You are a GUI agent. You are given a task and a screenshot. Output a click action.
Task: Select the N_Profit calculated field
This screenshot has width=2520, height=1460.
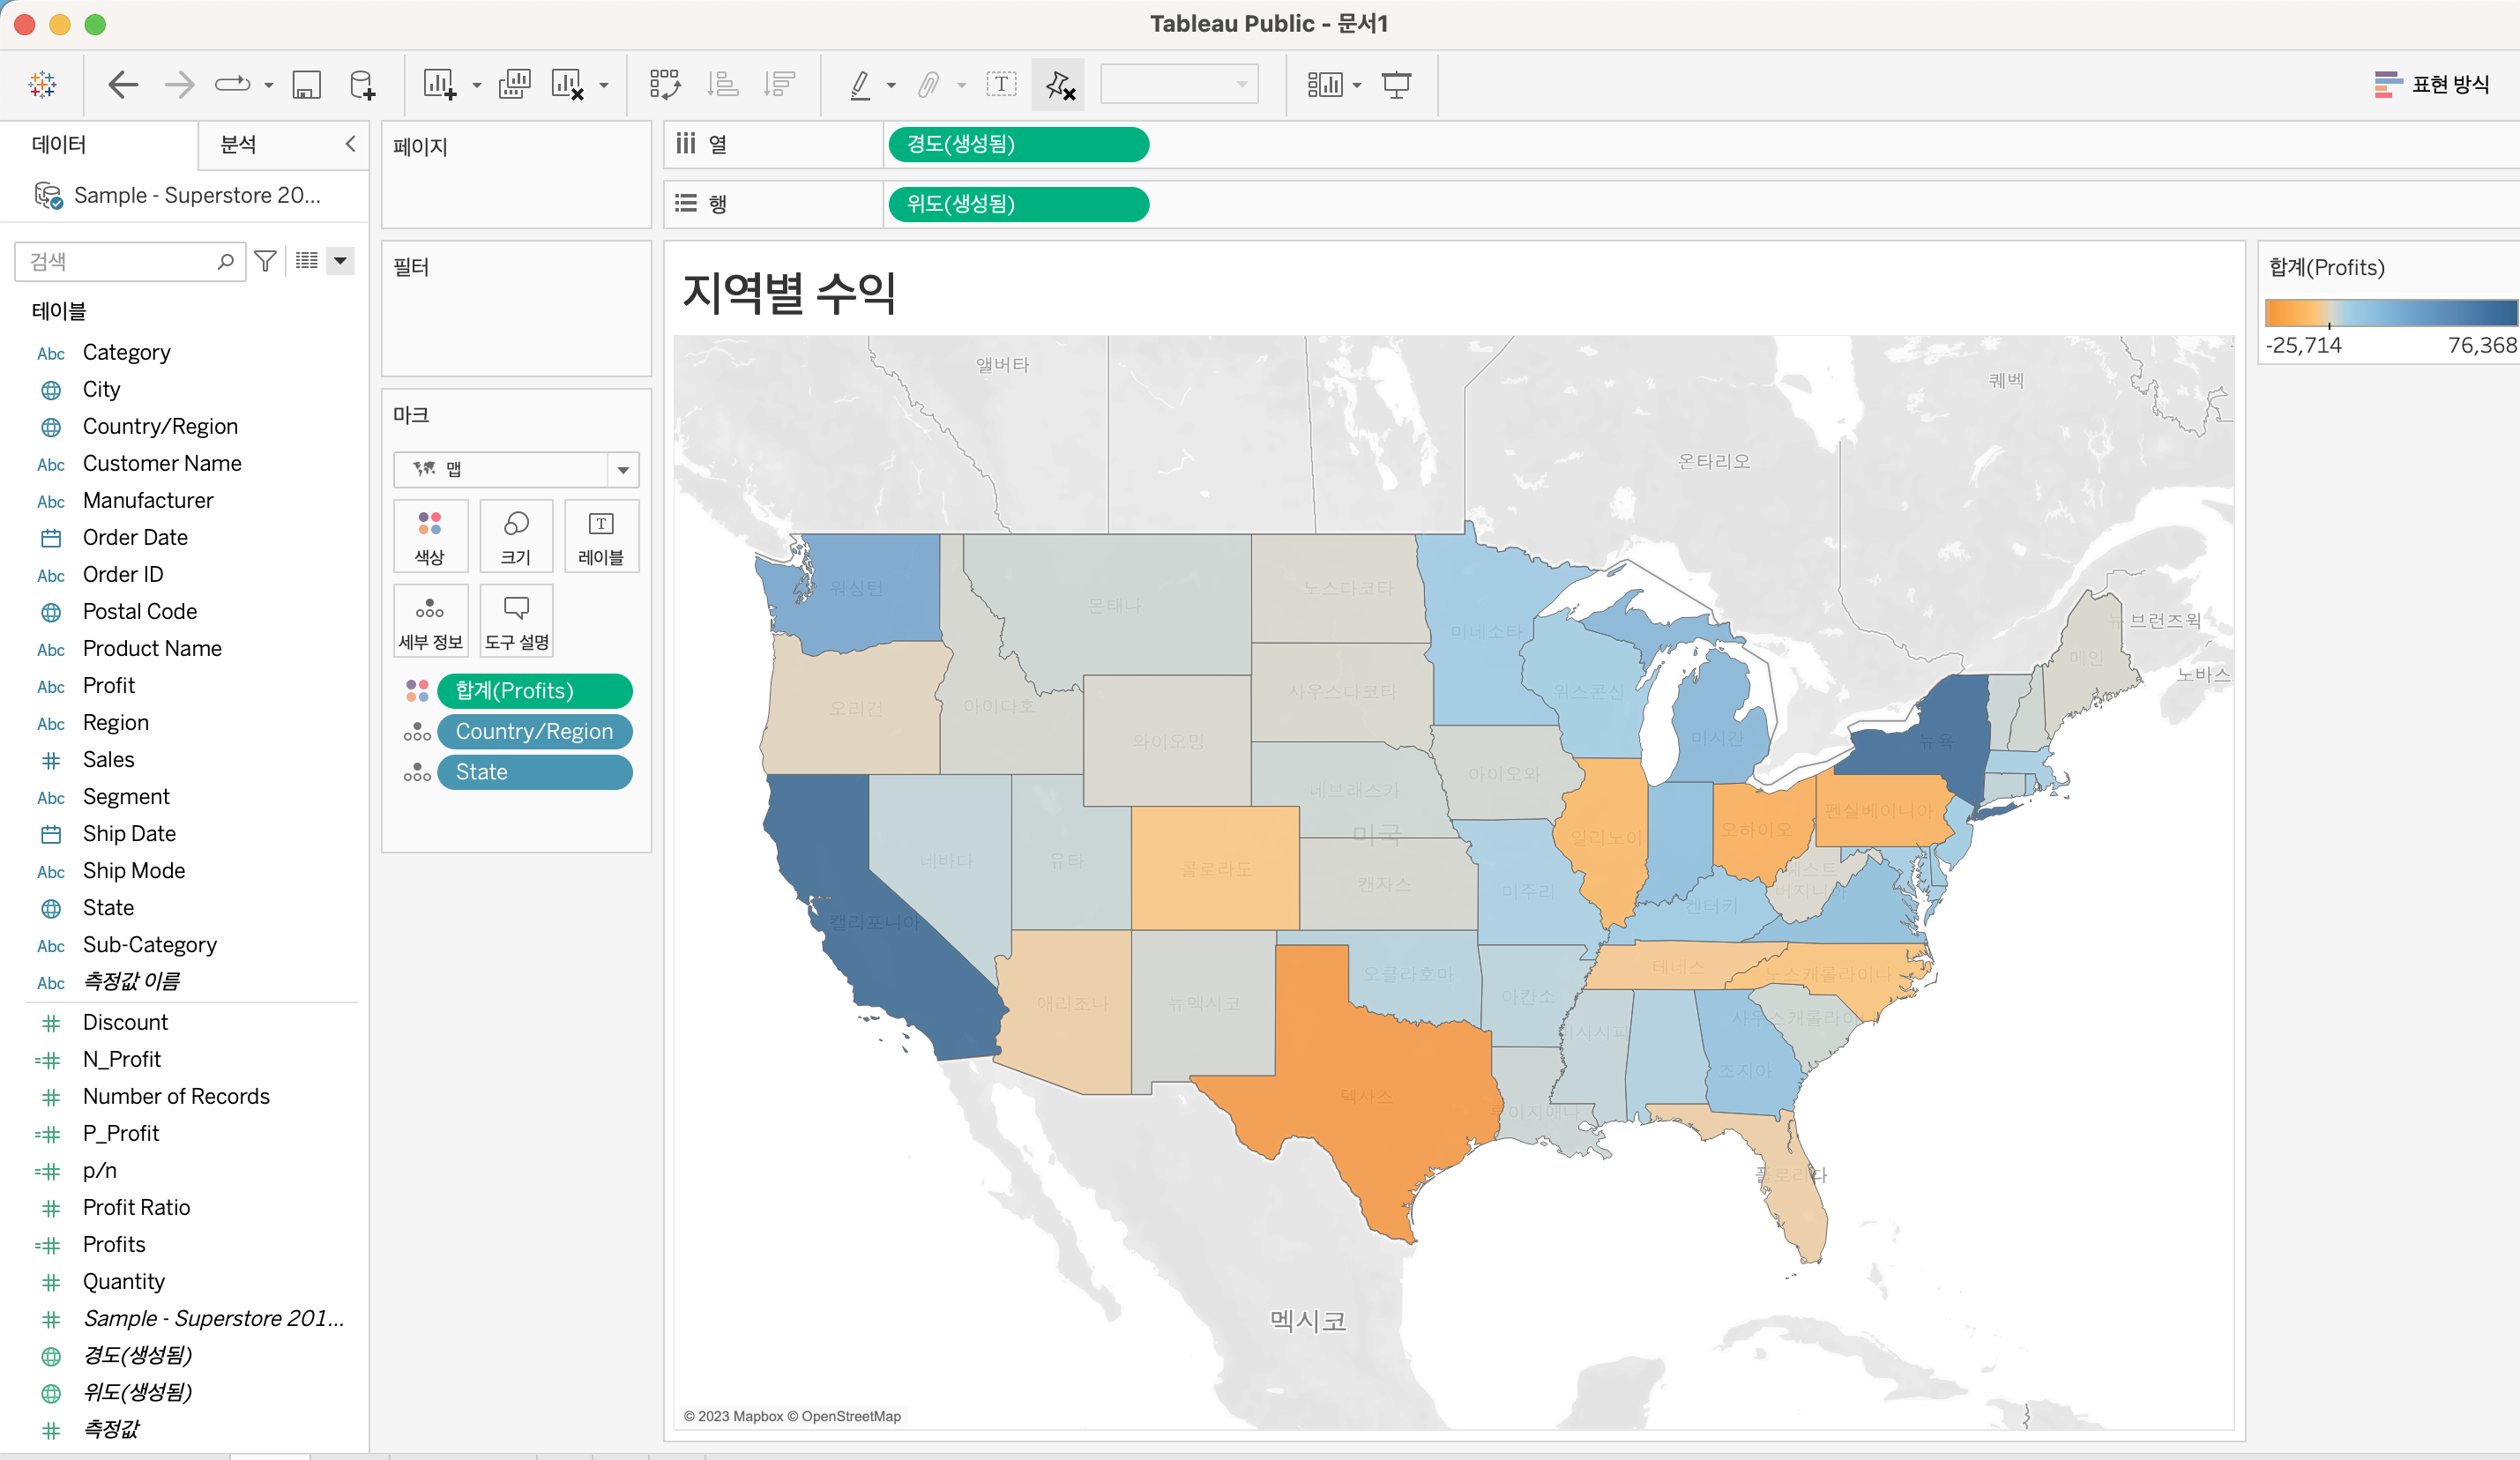[121, 1060]
